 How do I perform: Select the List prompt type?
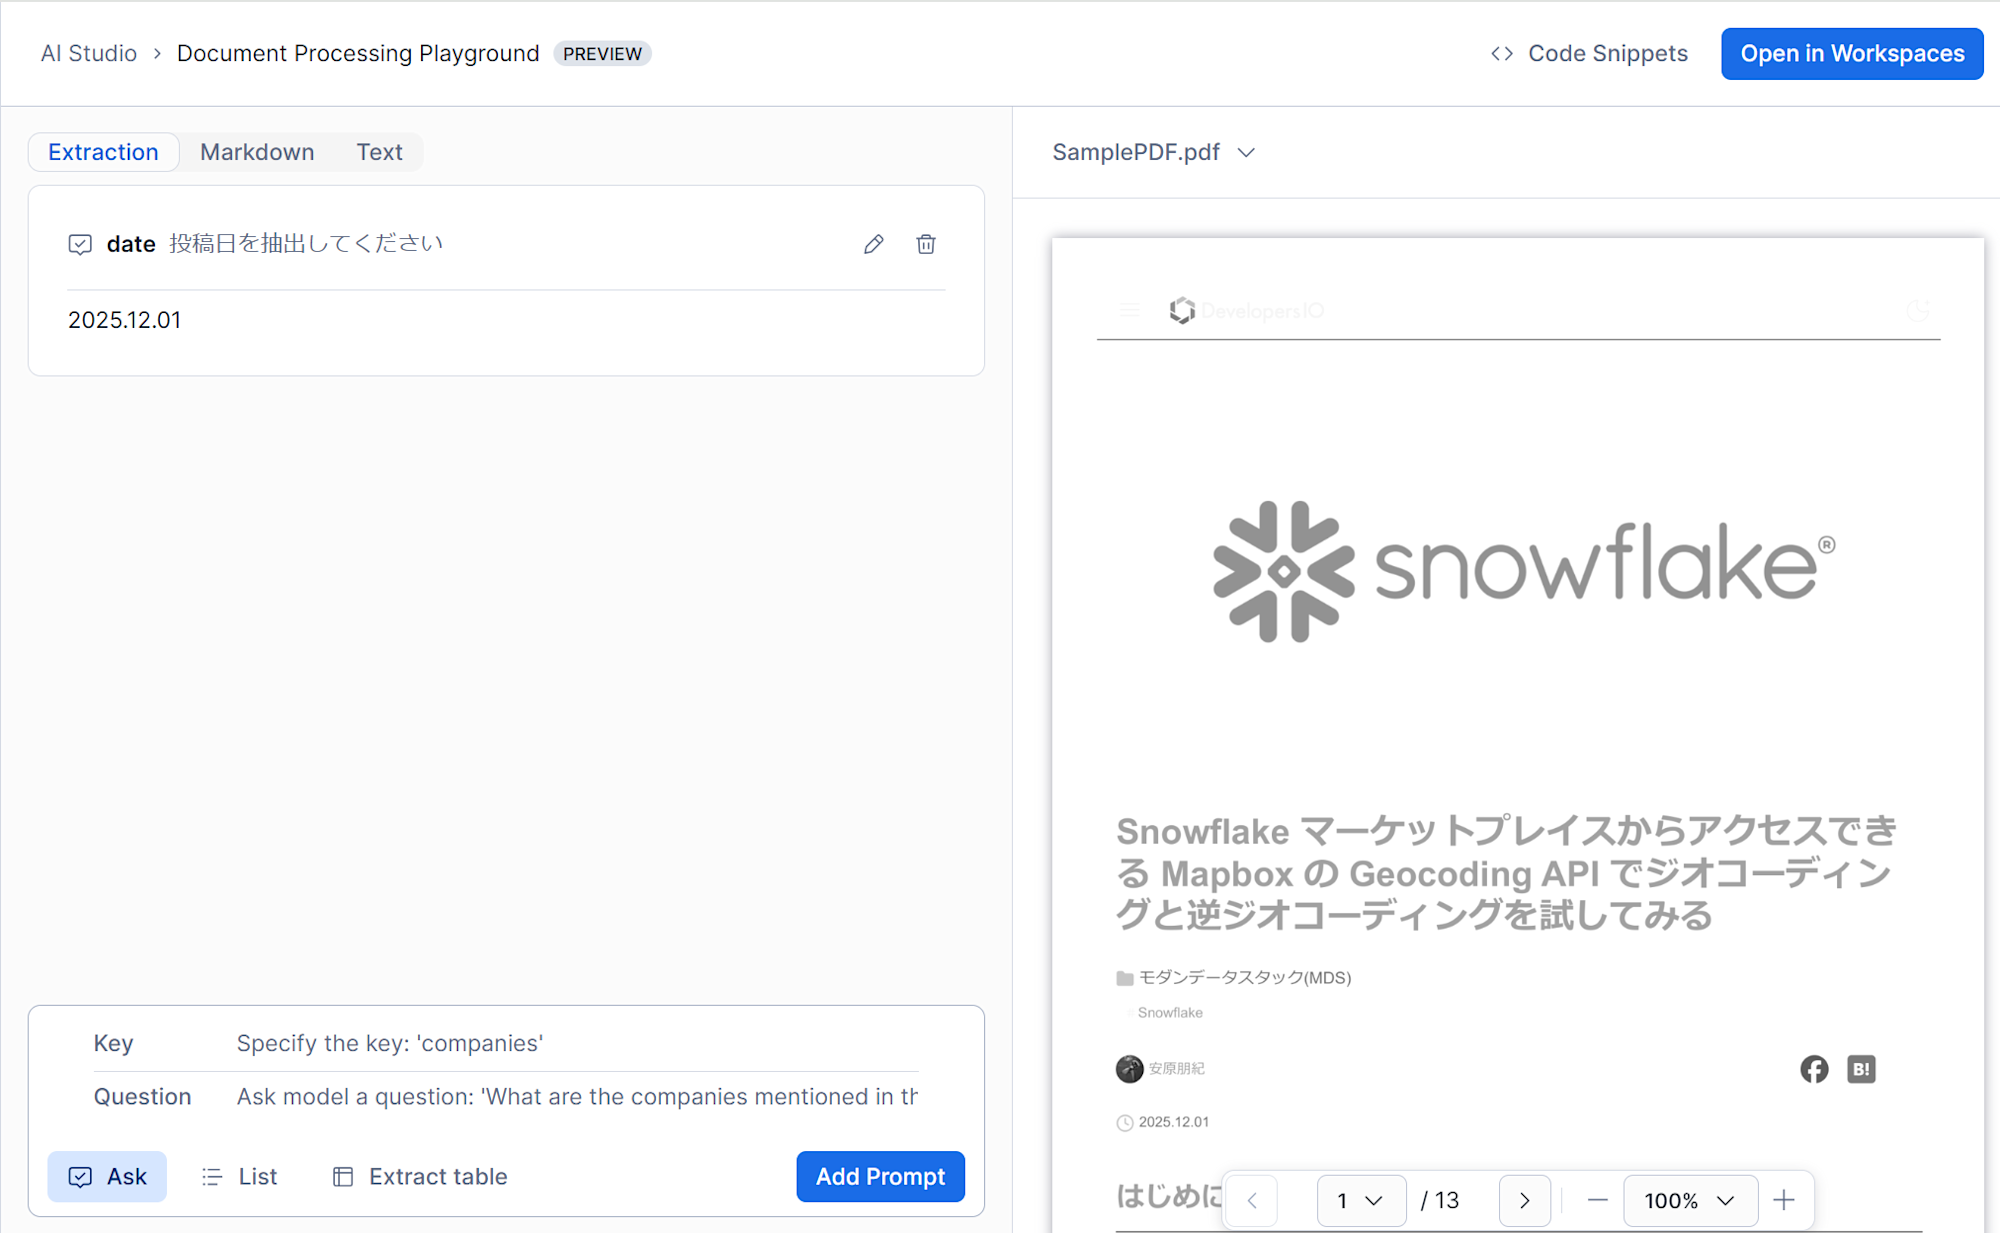(240, 1176)
